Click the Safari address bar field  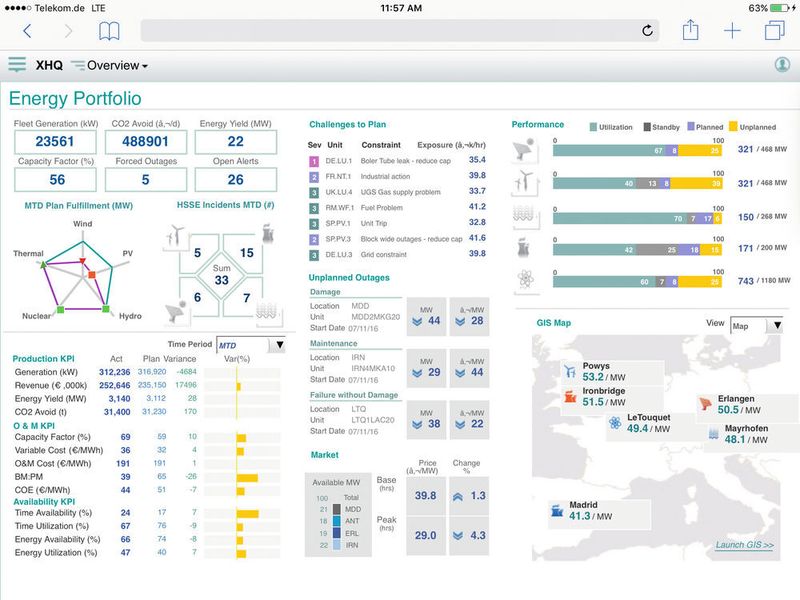coord(399,31)
